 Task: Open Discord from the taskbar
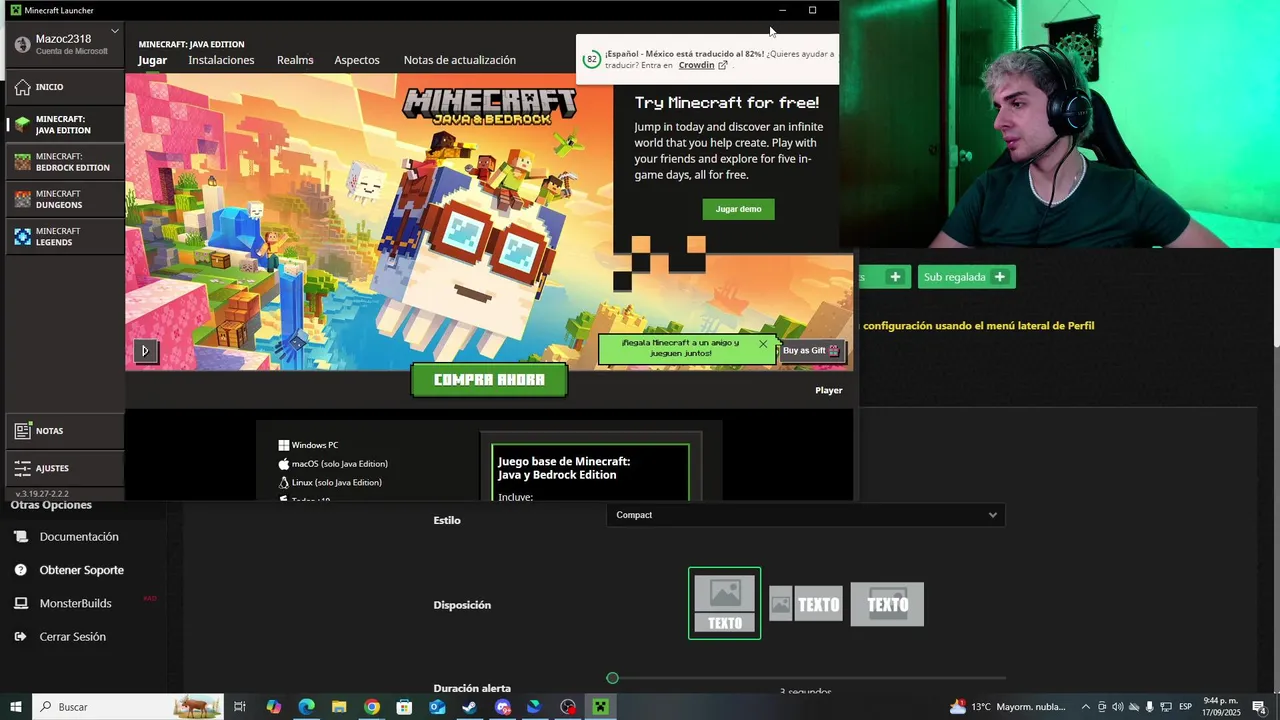coord(503,707)
